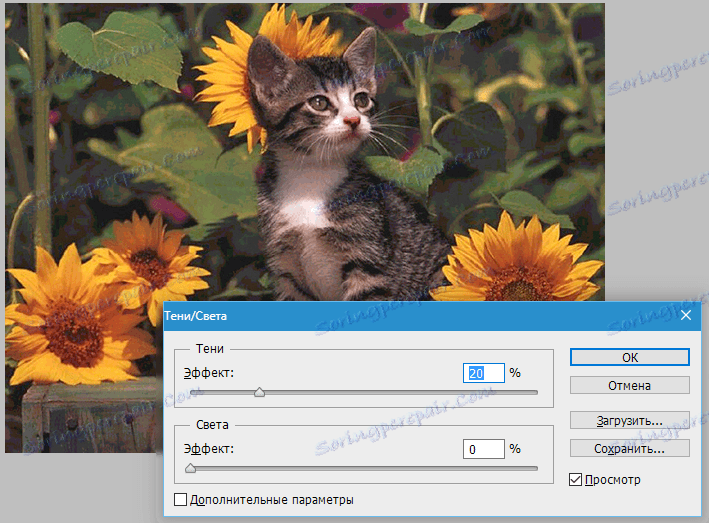The width and height of the screenshot is (709, 523).
Task: Close the Тени/Света dialog
Action: 685,316
